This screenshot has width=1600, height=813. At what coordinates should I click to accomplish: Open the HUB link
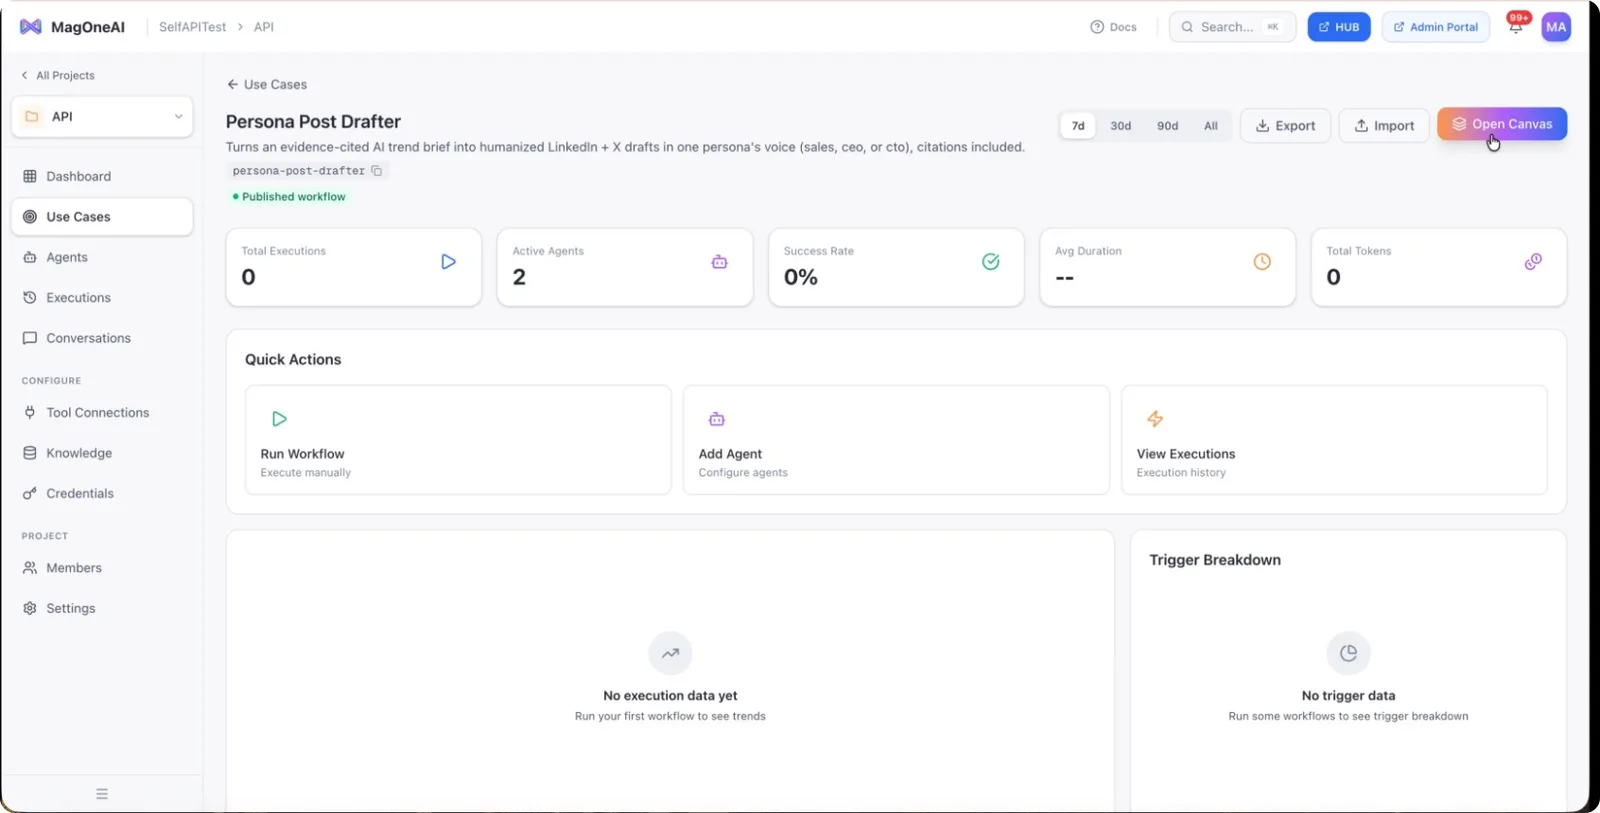[1339, 27]
